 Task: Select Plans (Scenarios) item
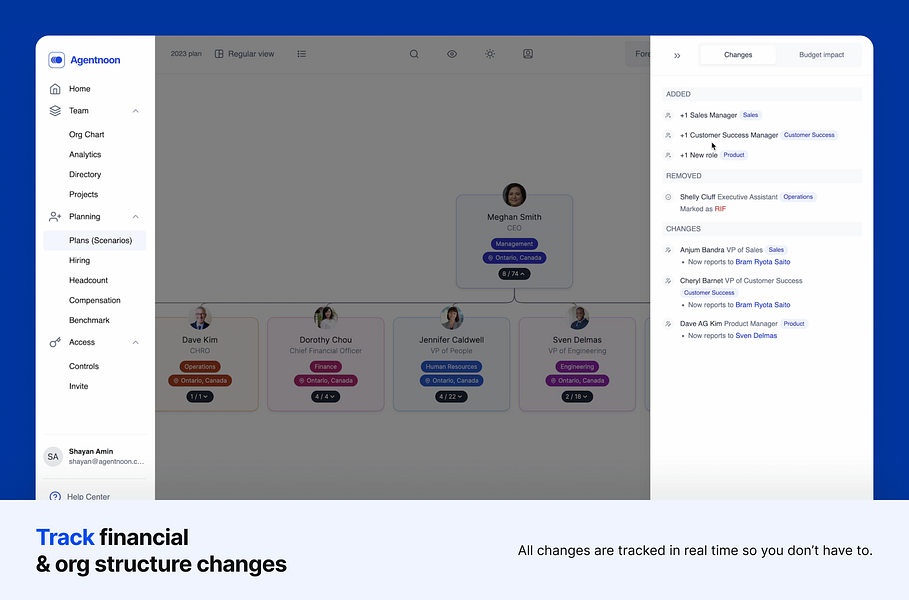point(94,241)
